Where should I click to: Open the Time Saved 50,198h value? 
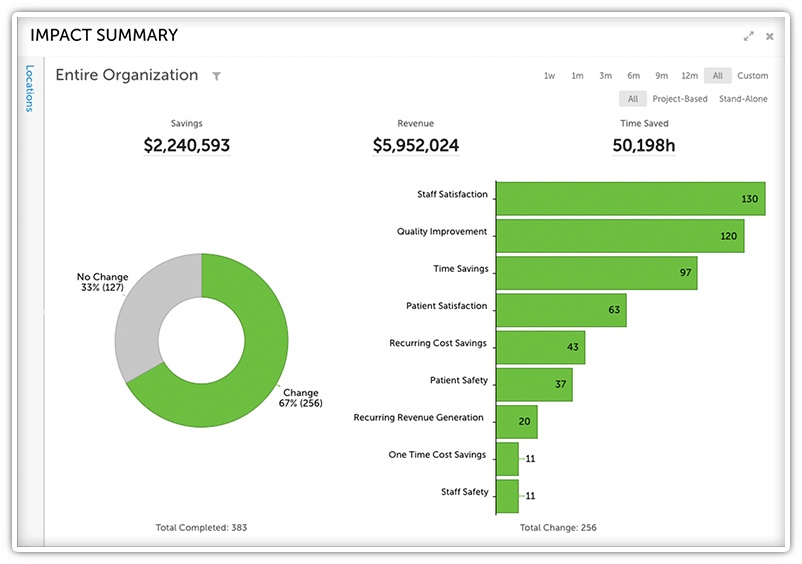644,146
